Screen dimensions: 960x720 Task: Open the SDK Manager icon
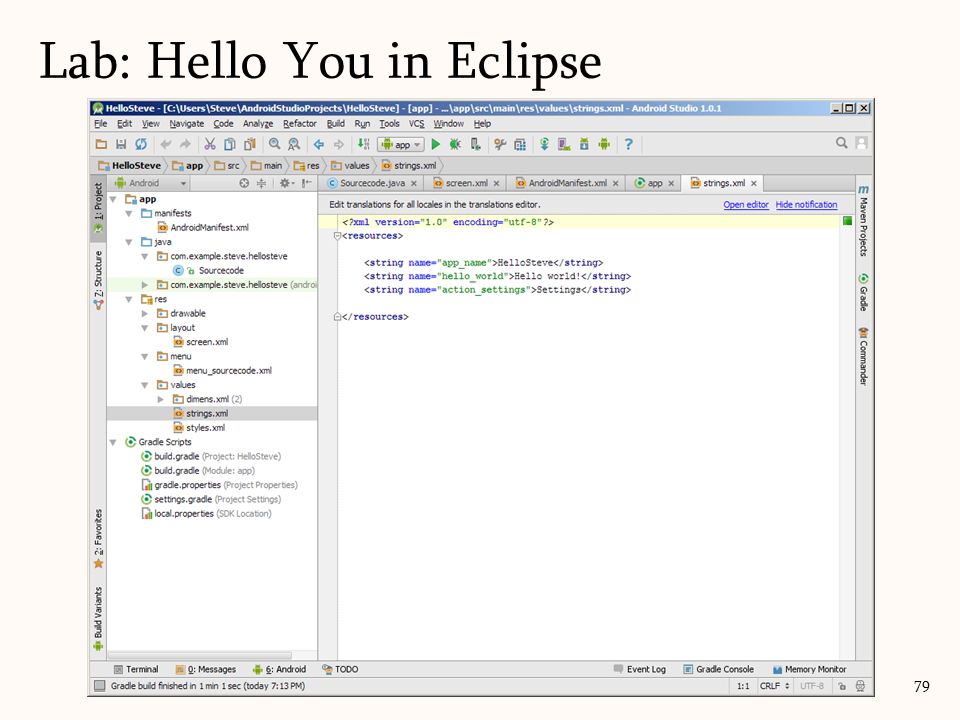coord(584,144)
